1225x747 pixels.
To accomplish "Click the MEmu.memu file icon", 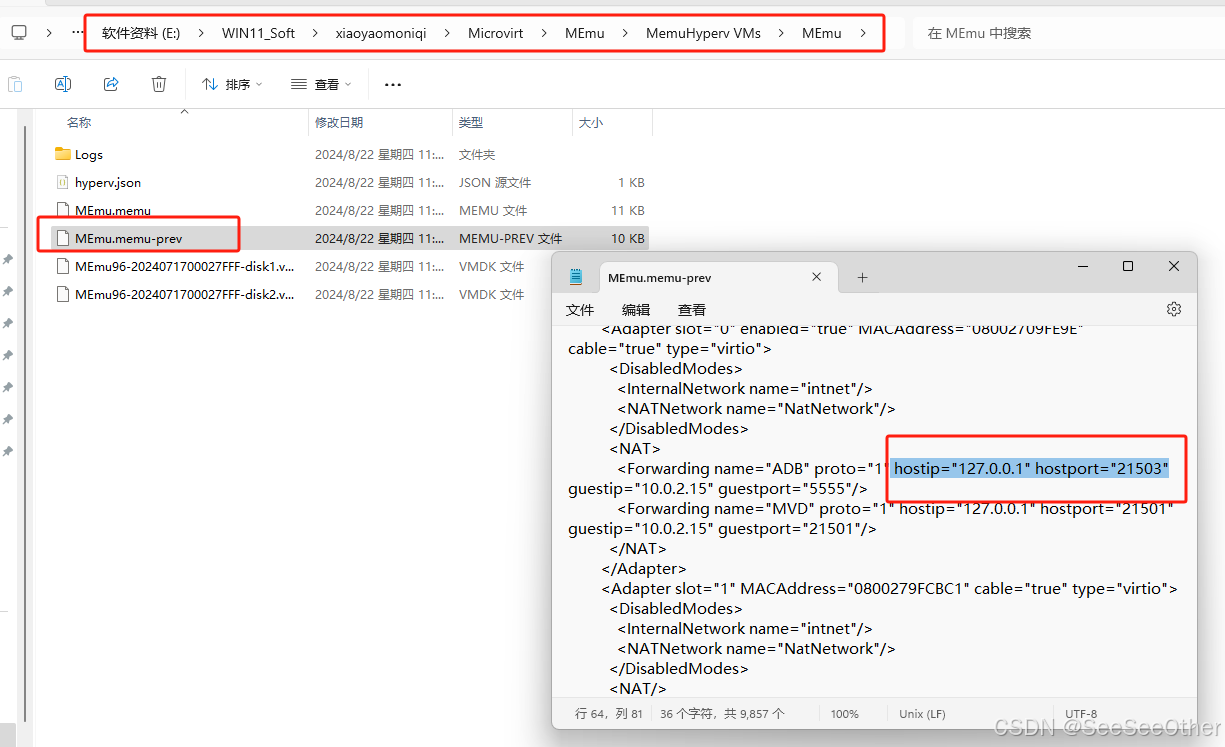I will point(63,210).
